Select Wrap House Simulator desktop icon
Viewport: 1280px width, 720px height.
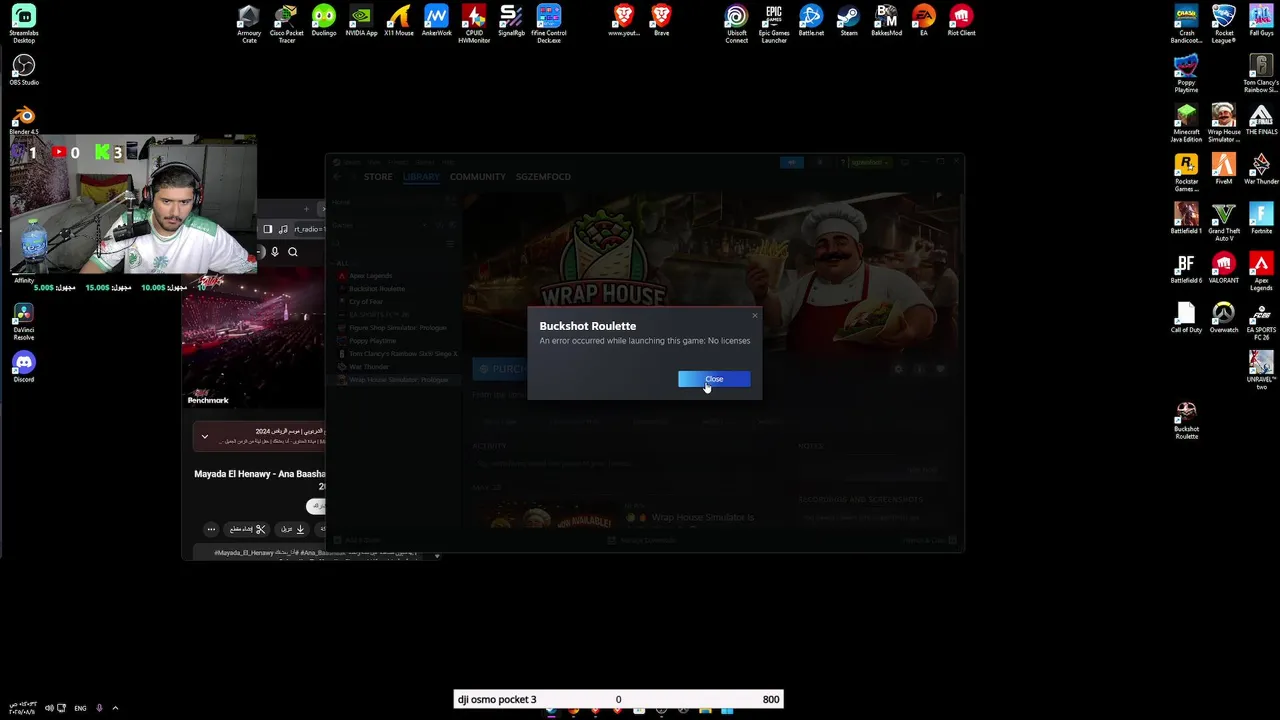coord(1224,123)
